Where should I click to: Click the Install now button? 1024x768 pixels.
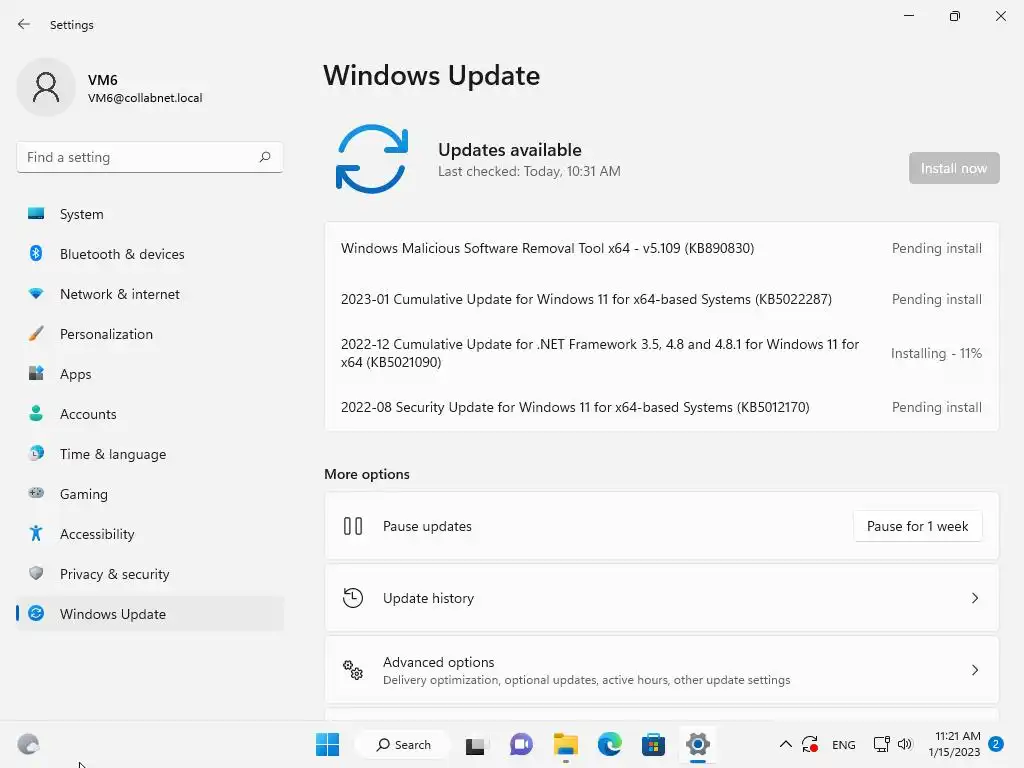[x=953, y=168]
